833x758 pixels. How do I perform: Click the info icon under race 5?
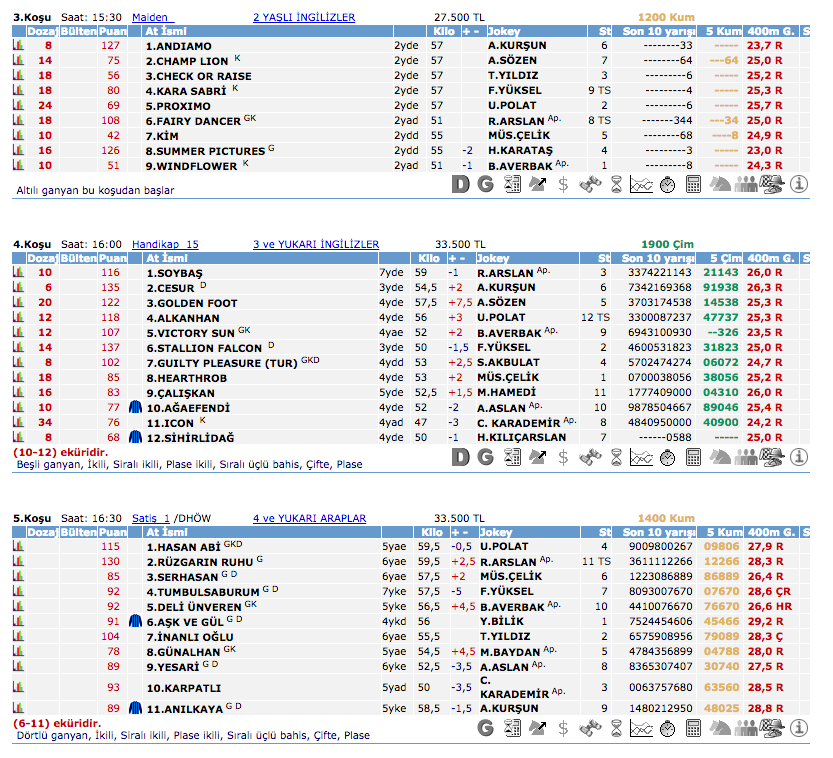coord(799,729)
